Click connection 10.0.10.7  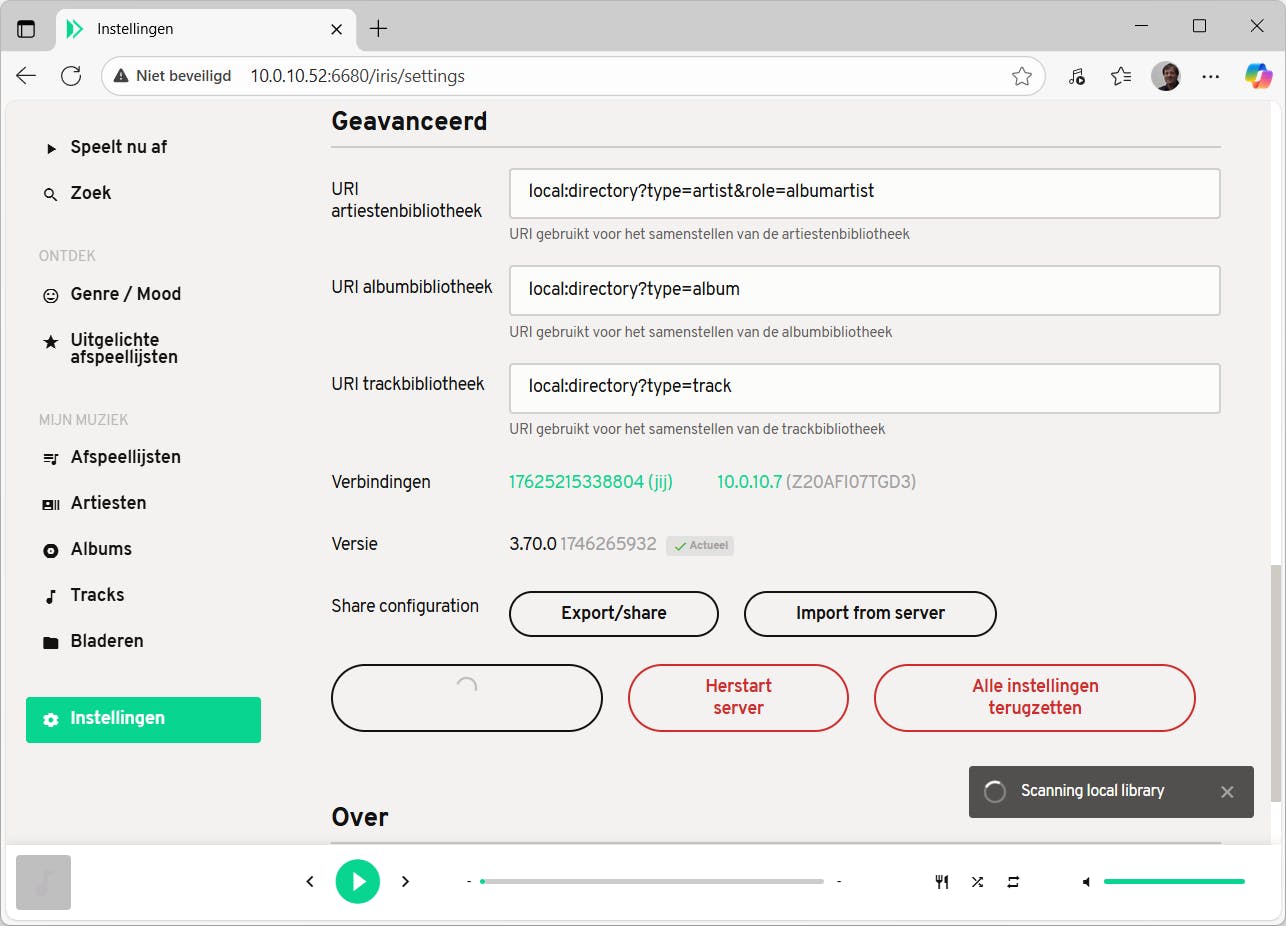pyautogui.click(x=749, y=482)
